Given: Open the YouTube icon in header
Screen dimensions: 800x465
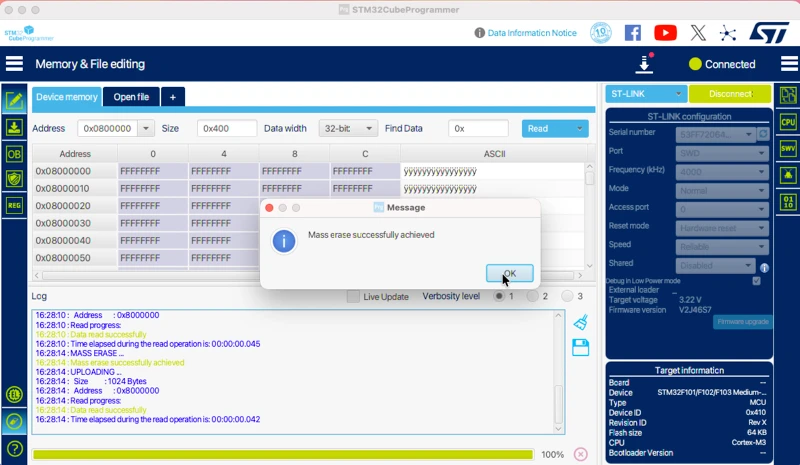Looking at the screenshot, I should 665,33.
